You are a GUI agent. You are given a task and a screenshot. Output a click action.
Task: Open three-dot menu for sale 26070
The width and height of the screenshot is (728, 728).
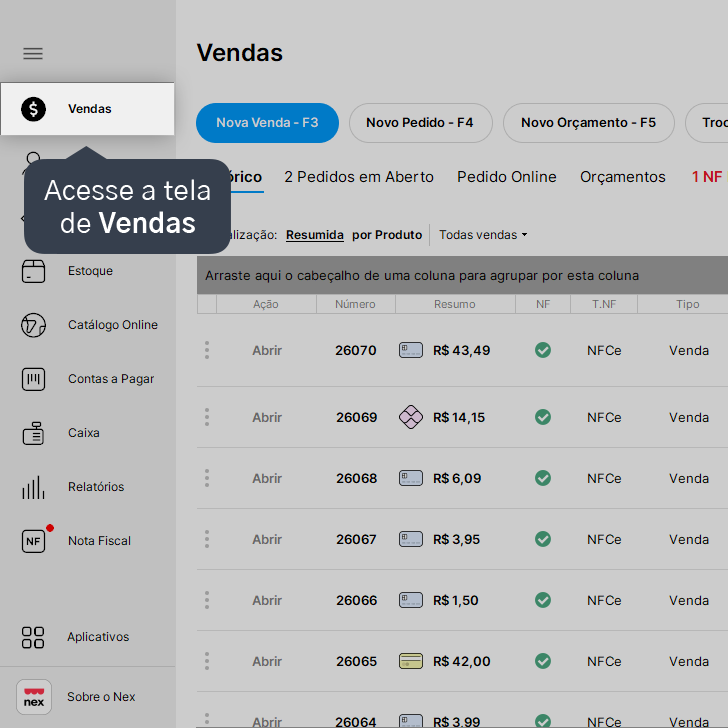click(207, 350)
